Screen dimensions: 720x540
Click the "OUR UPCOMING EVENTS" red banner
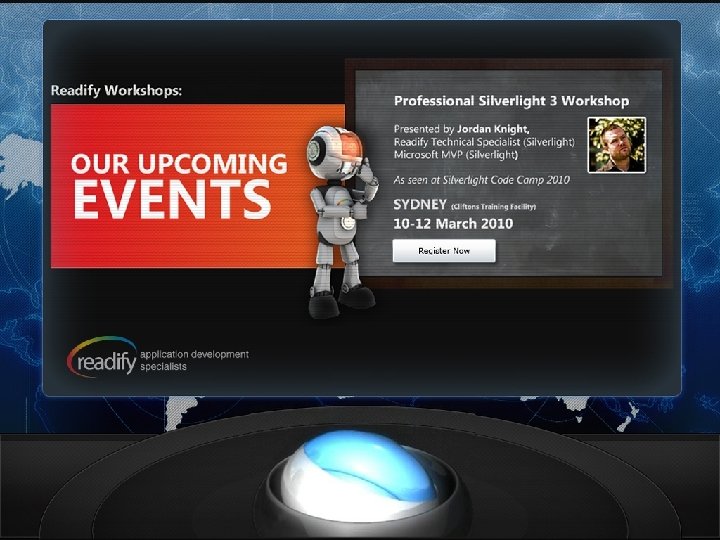point(197,186)
